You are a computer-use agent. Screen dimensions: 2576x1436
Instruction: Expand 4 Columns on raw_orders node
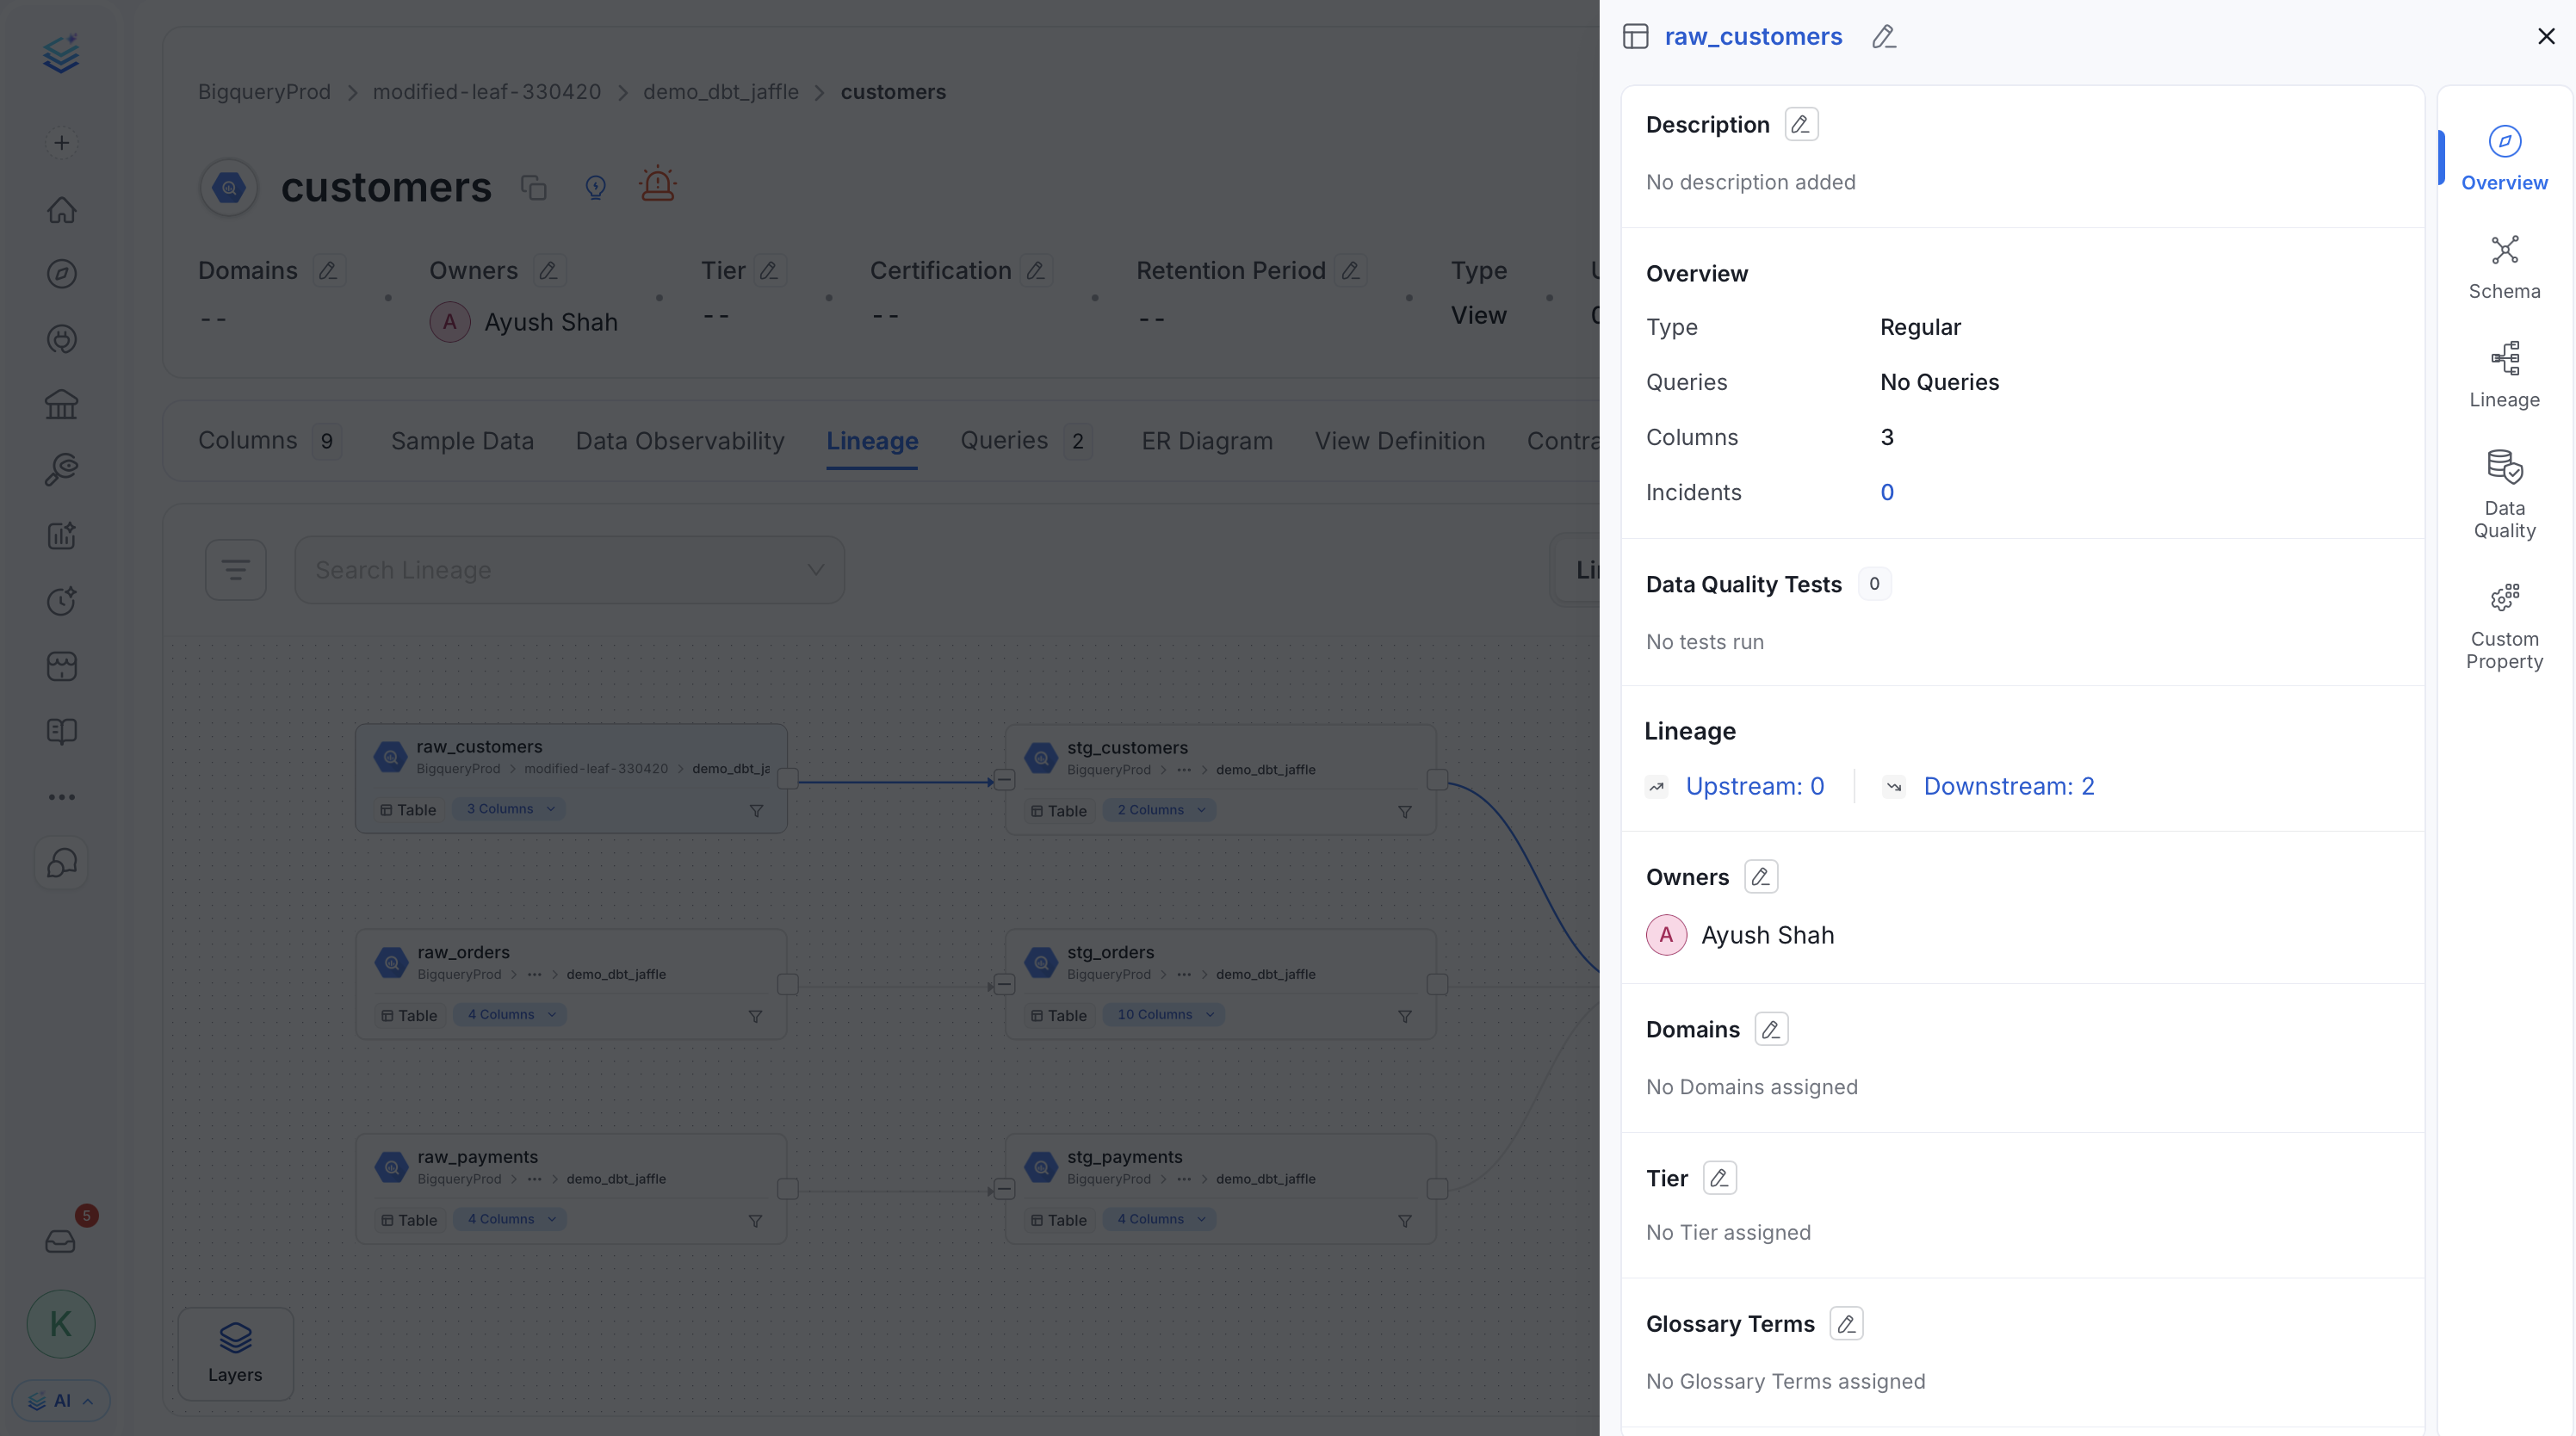[x=511, y=1014]
